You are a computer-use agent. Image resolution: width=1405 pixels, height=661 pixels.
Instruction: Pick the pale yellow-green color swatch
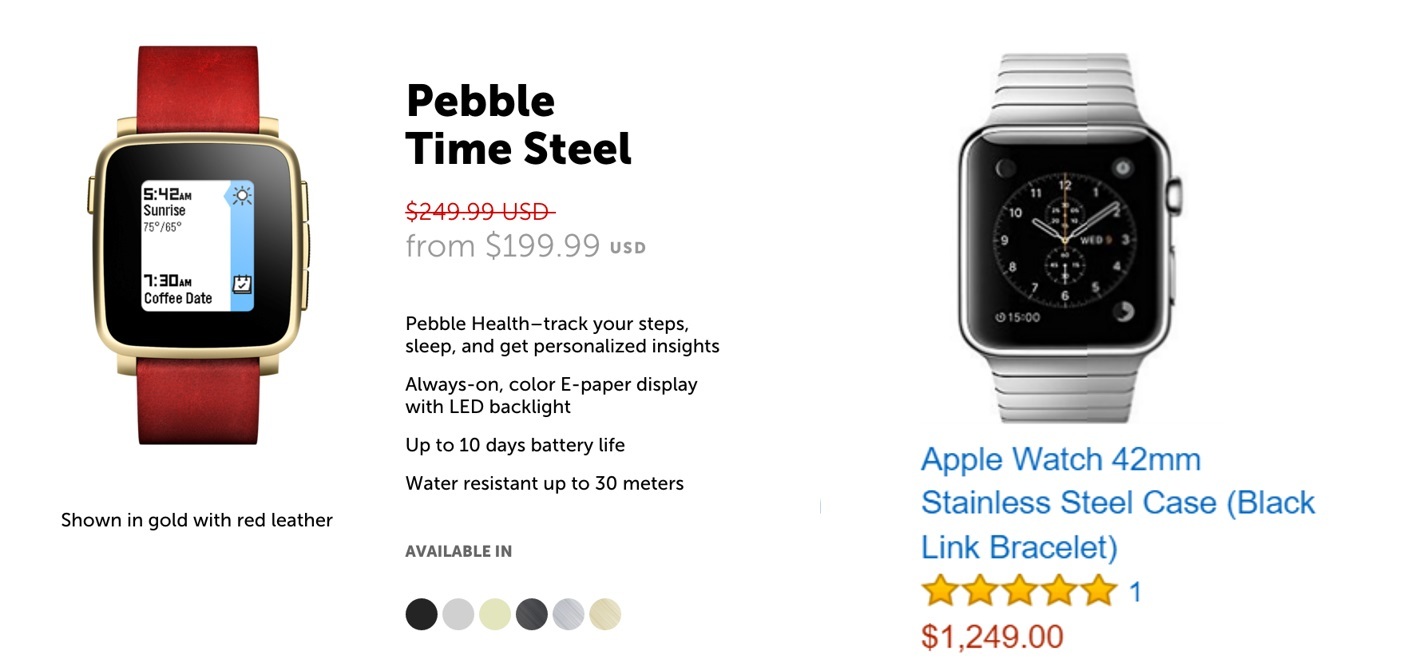[x=495, y=614]
